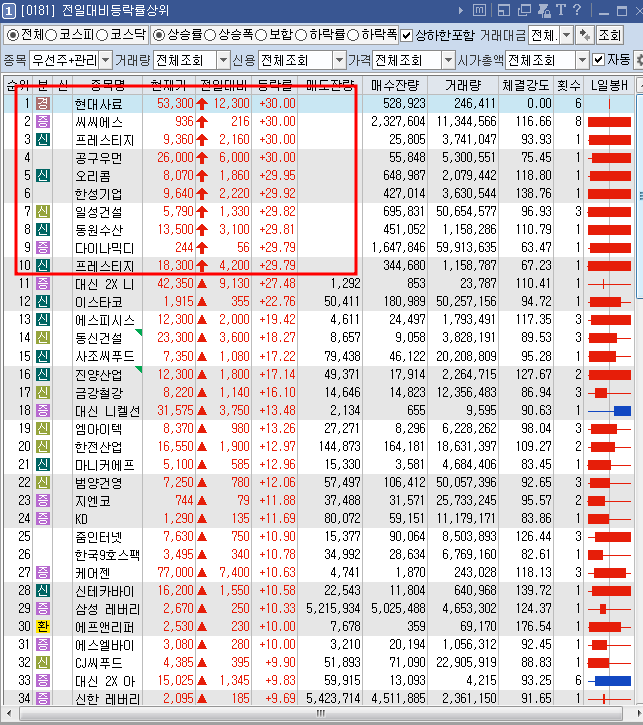Open the 시가총액 전체조회 dropdown
Image resolution: width=643 pixels, height=725 pixels.
[x=582, y=60]
